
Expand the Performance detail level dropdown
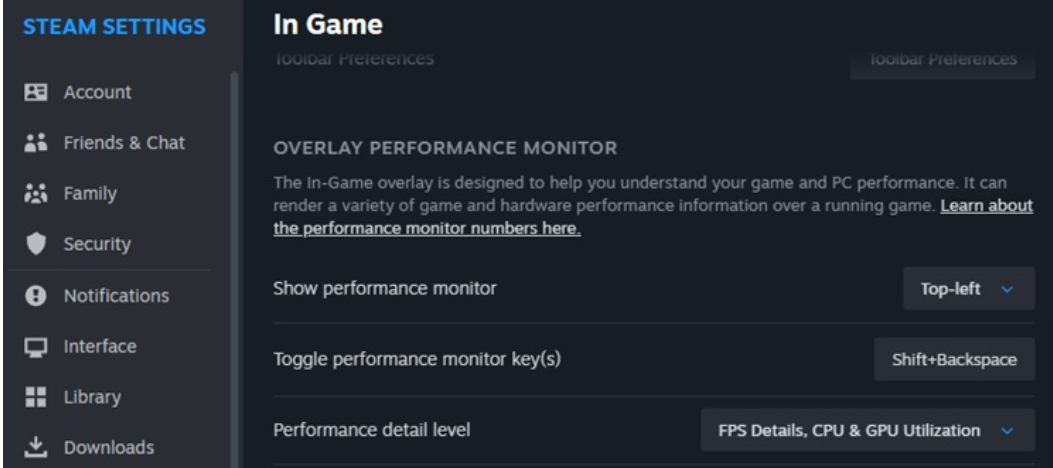tap(868, 430)
